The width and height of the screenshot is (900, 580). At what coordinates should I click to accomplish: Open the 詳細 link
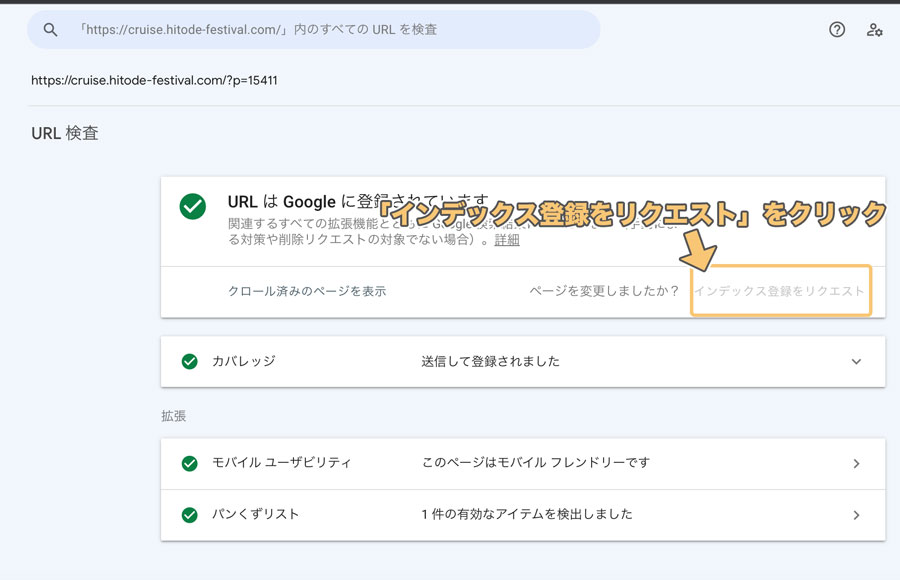point(507,240)
